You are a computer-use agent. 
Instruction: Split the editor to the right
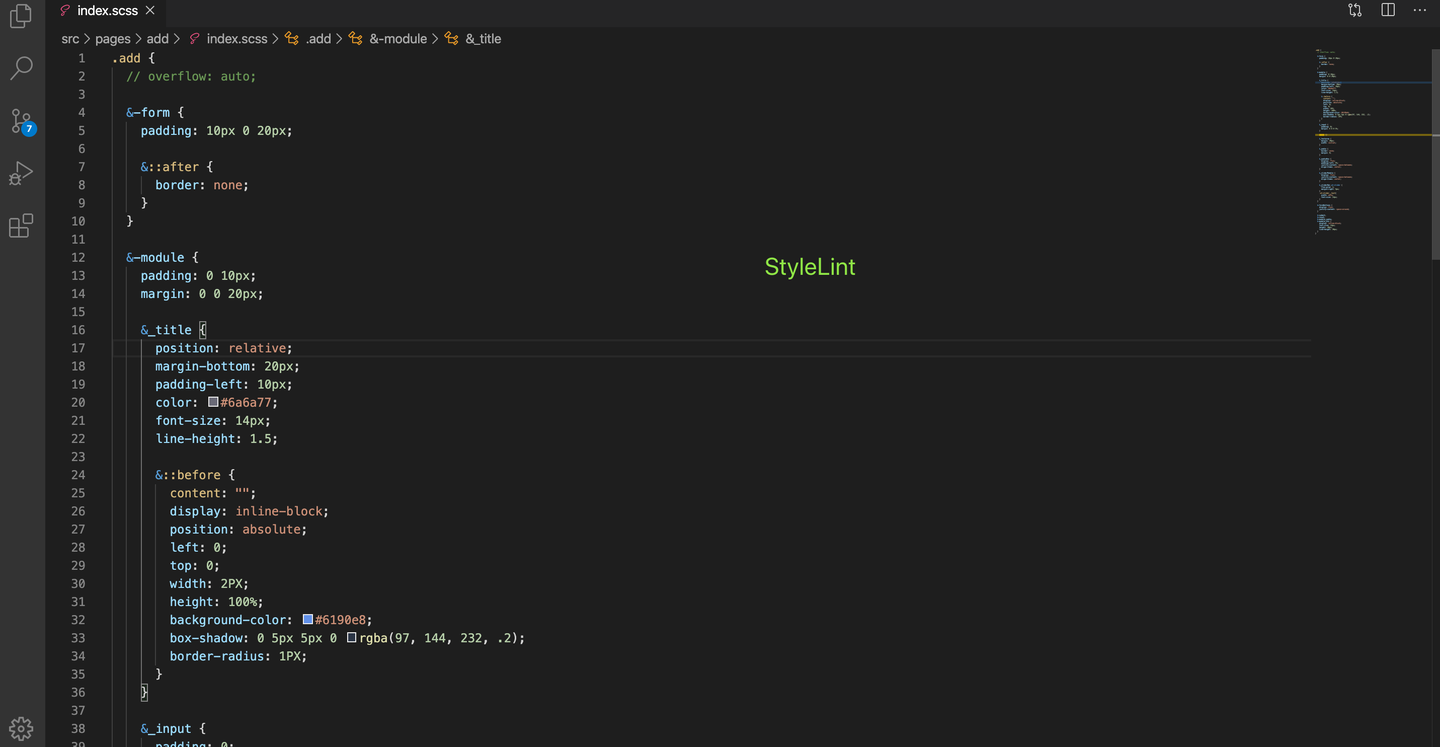click(1388, 10)
